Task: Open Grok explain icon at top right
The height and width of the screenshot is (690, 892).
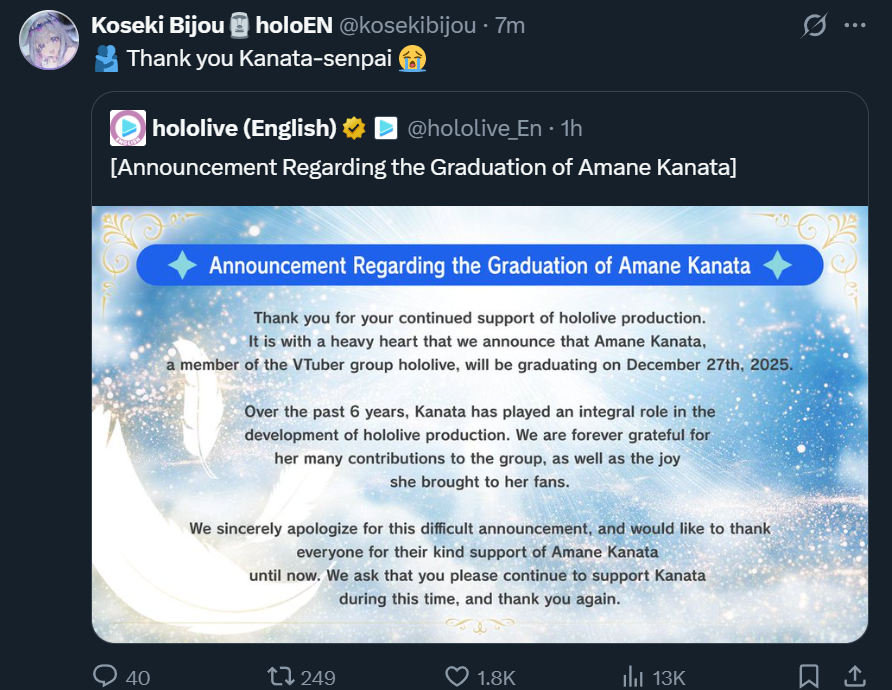Action: coord(814,26)
